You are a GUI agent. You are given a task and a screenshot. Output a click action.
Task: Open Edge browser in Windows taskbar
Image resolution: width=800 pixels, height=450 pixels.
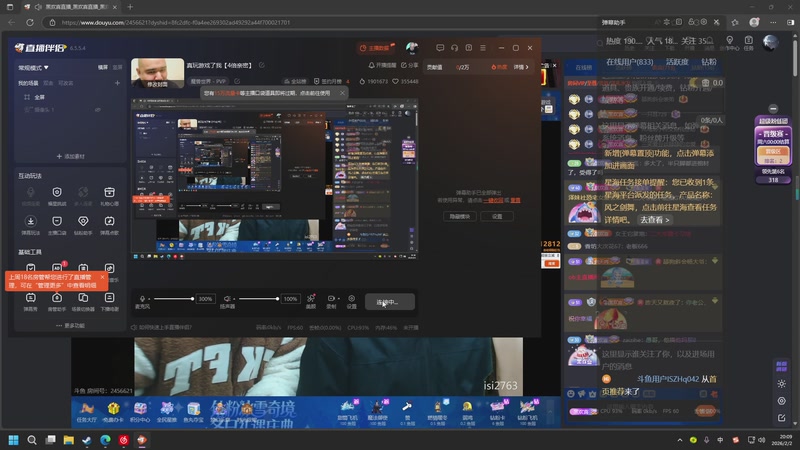coord(105,440)
